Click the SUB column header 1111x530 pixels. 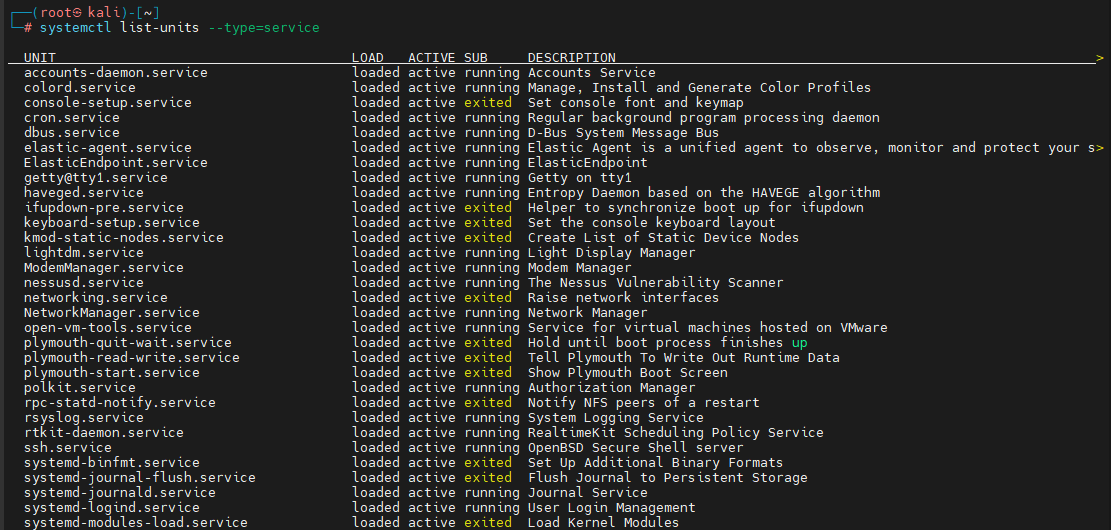pos(476,58)
